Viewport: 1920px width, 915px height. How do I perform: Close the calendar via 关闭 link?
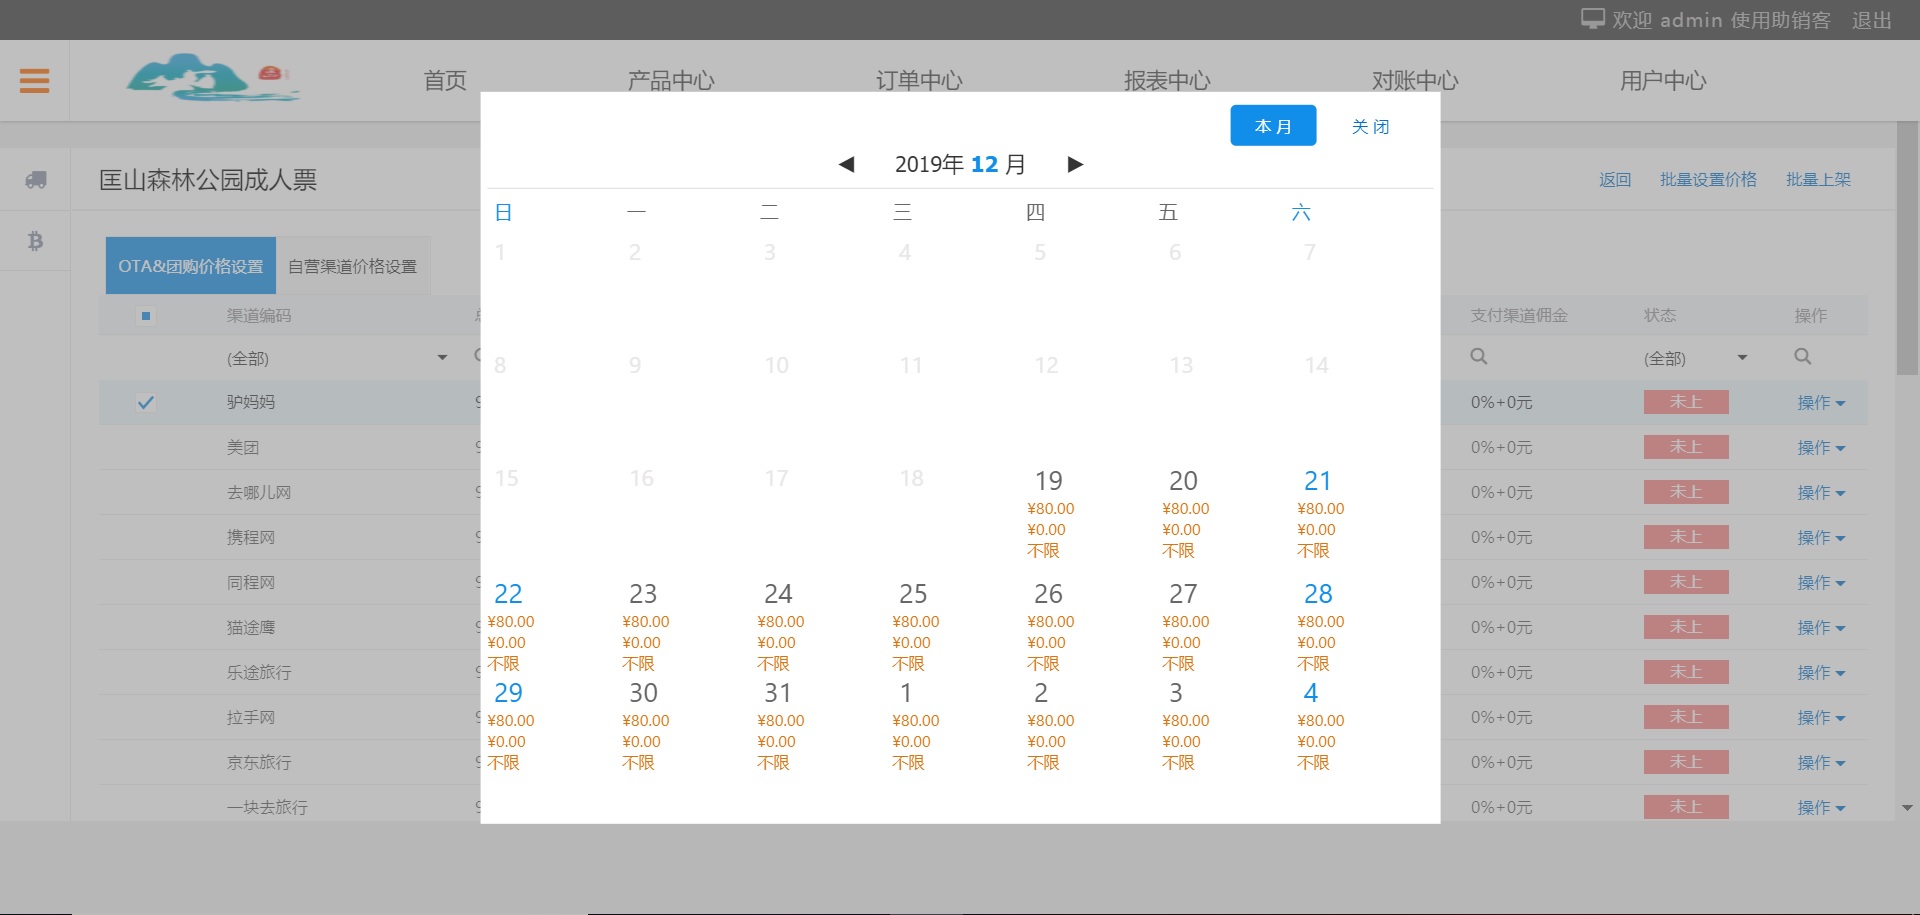pos(1370,126)
